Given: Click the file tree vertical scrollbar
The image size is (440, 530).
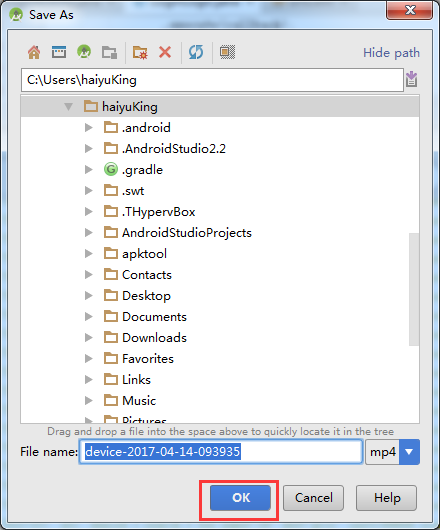Looking at the screenshot, I should pos(414,289).
